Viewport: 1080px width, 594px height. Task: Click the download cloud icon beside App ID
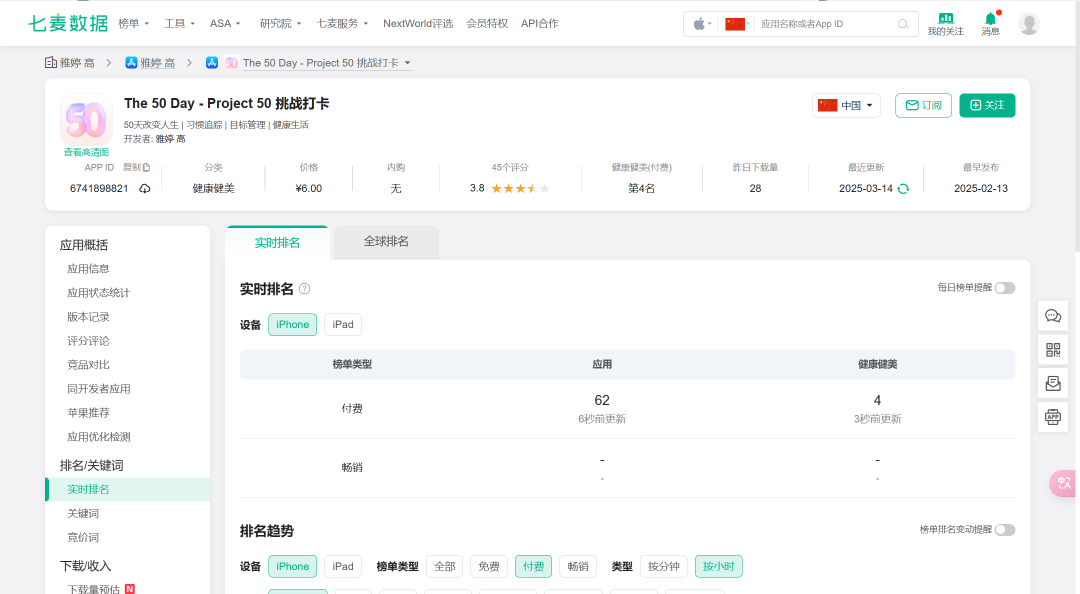tap(145, 189)
